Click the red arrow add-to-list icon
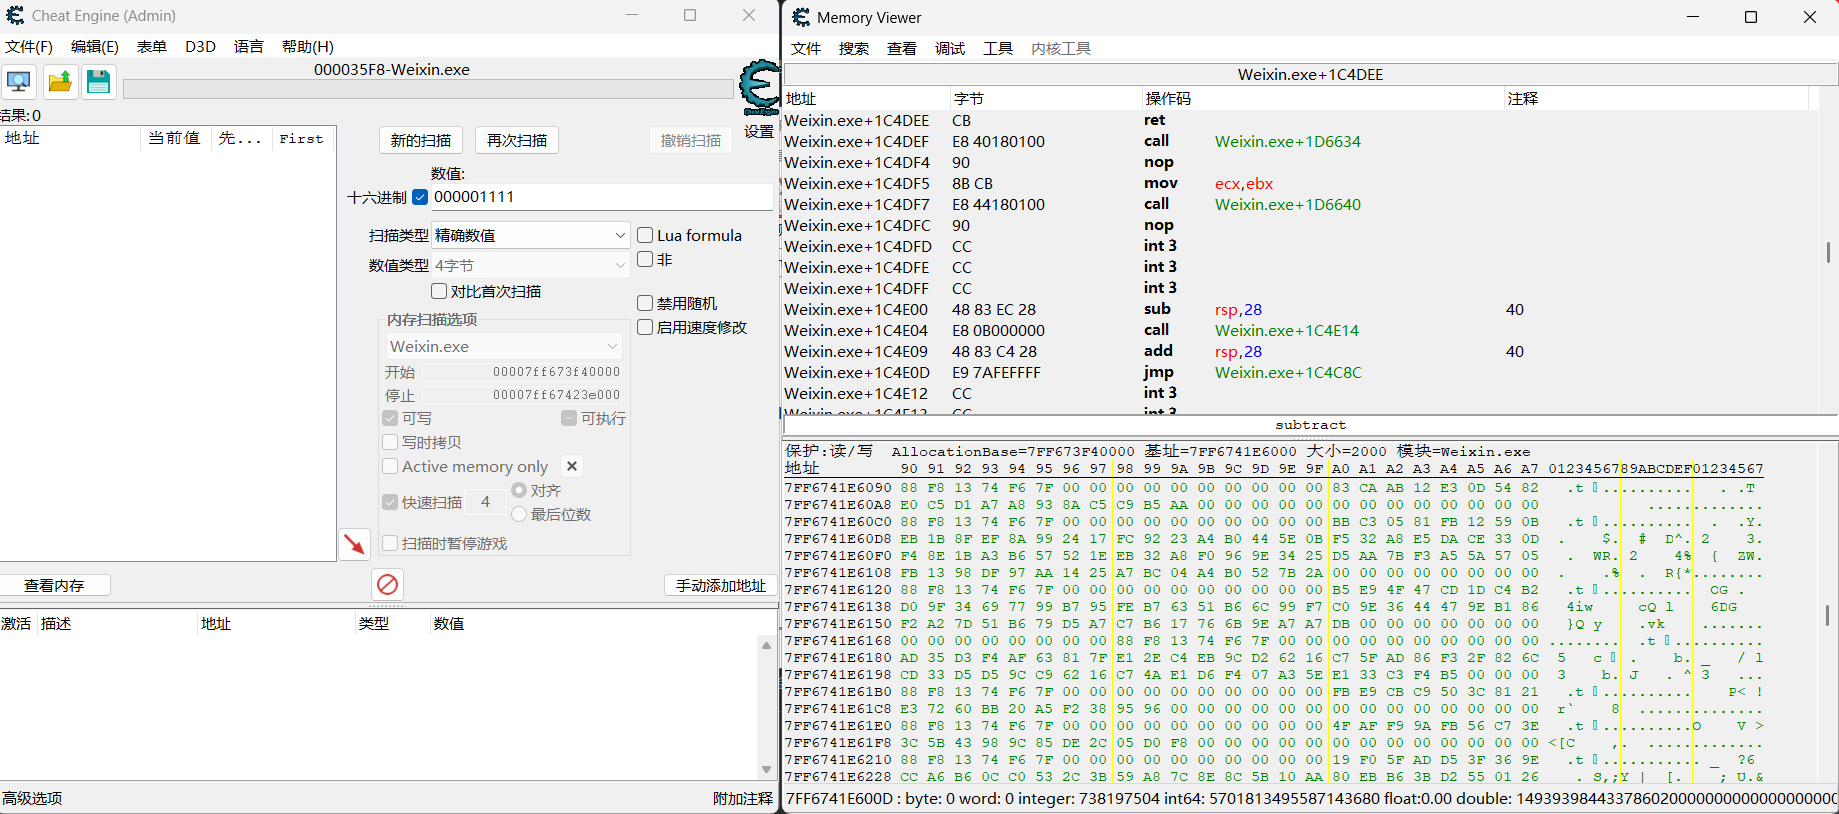 (354, 543)
